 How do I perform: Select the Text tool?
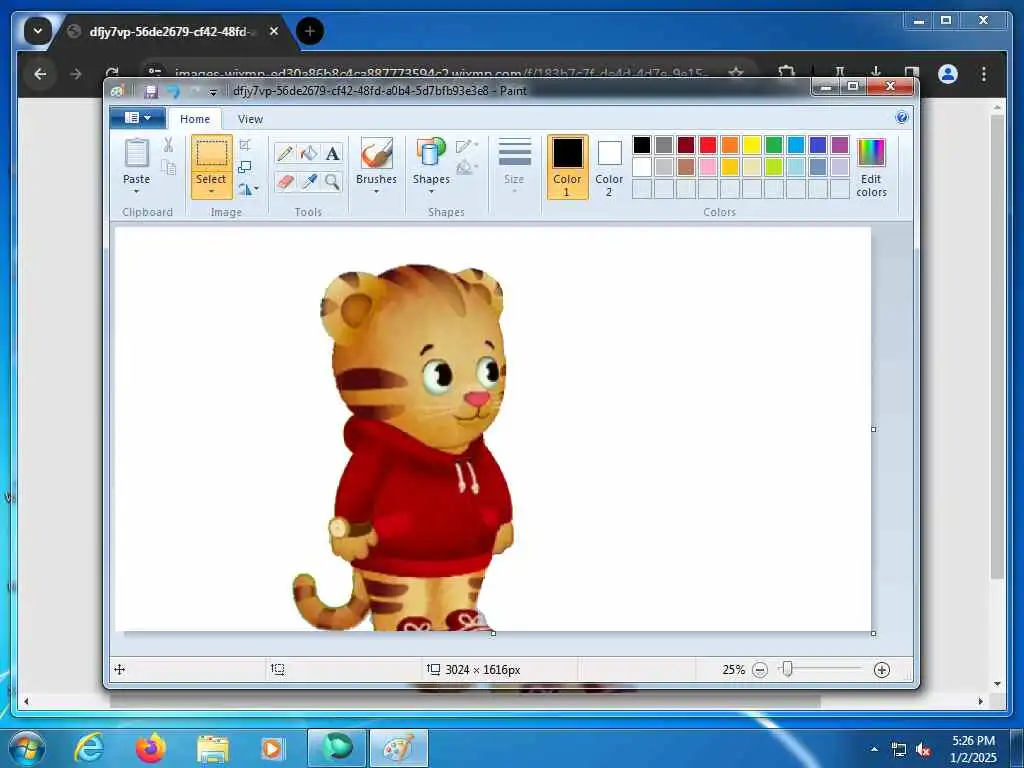coord(332,153)
